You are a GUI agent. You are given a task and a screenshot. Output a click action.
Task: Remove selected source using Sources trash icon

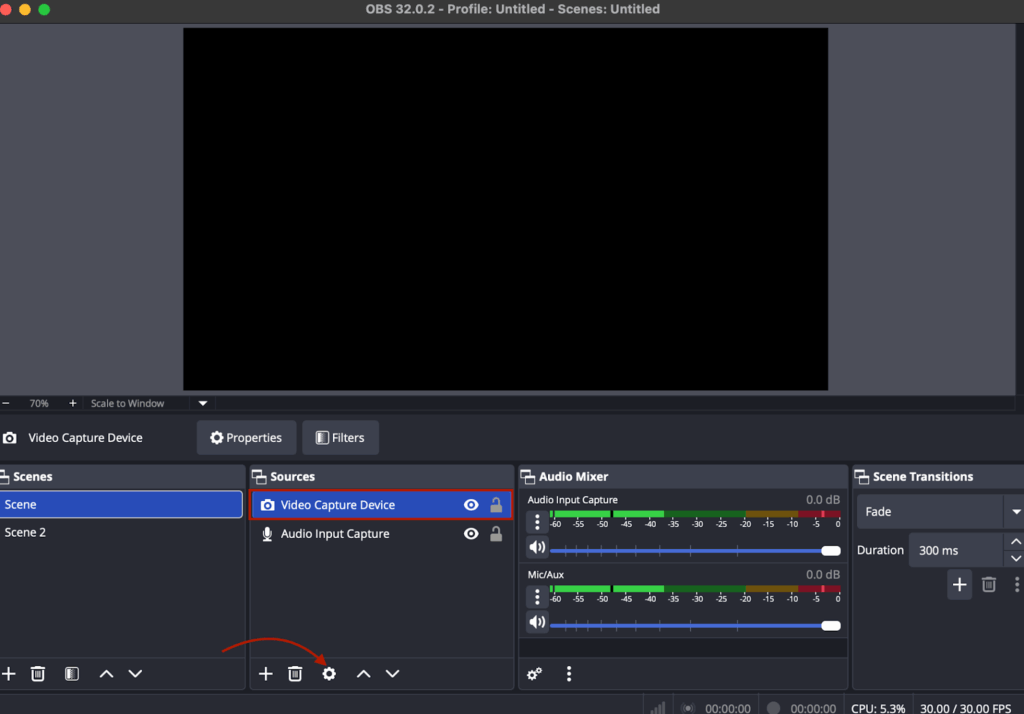[x=295, y=674]
